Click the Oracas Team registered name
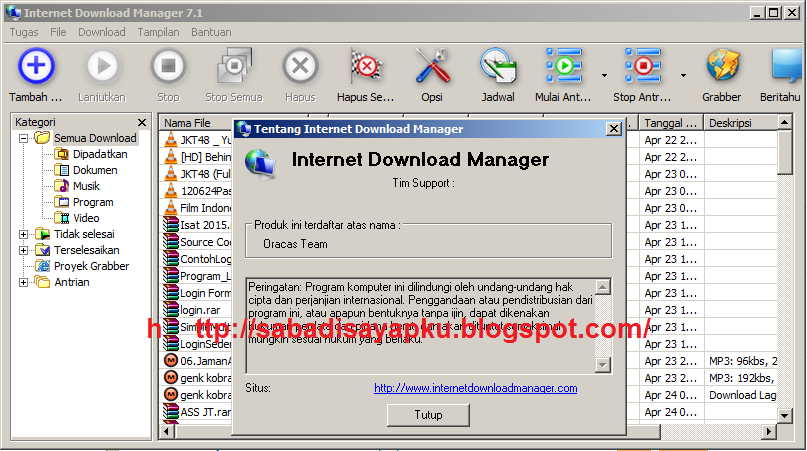Viewport: 807px width, 451px height. tap(295, 244)
